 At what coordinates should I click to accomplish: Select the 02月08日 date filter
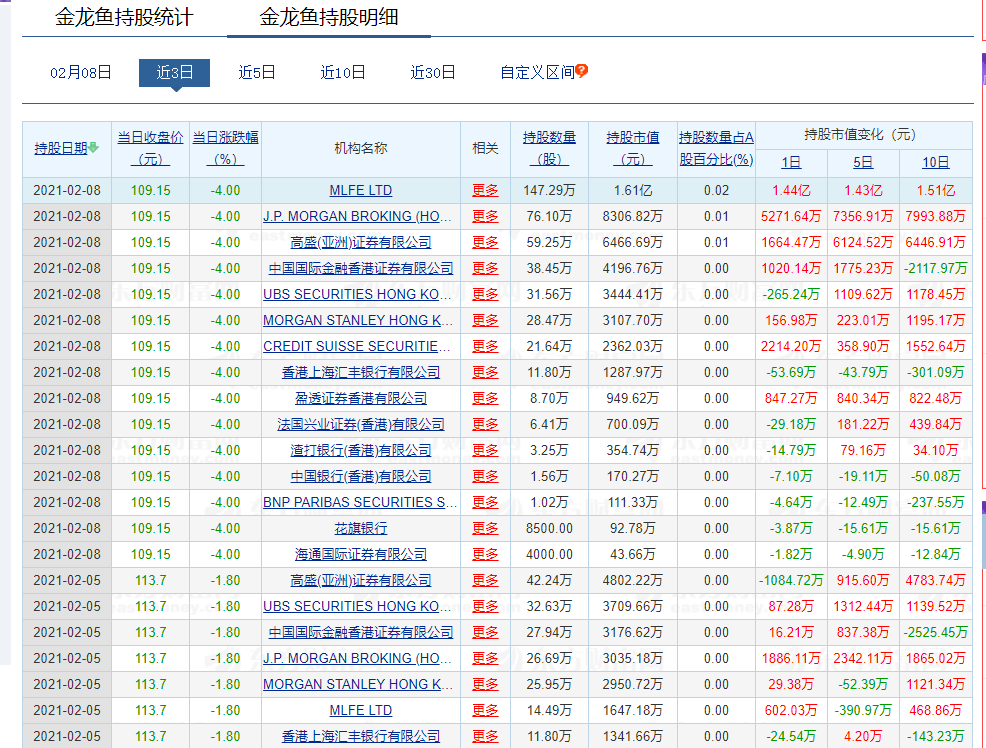click(x=80, y=72)
